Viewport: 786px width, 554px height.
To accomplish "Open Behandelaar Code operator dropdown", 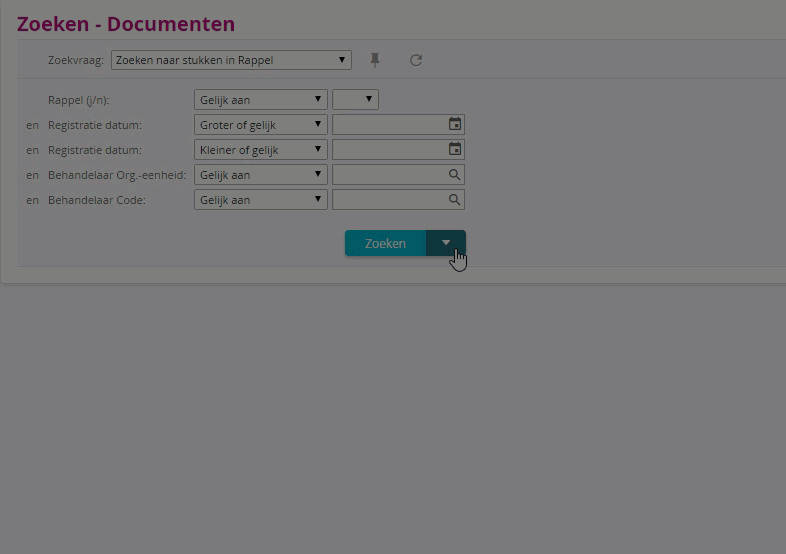I will (x=261, y=200).
